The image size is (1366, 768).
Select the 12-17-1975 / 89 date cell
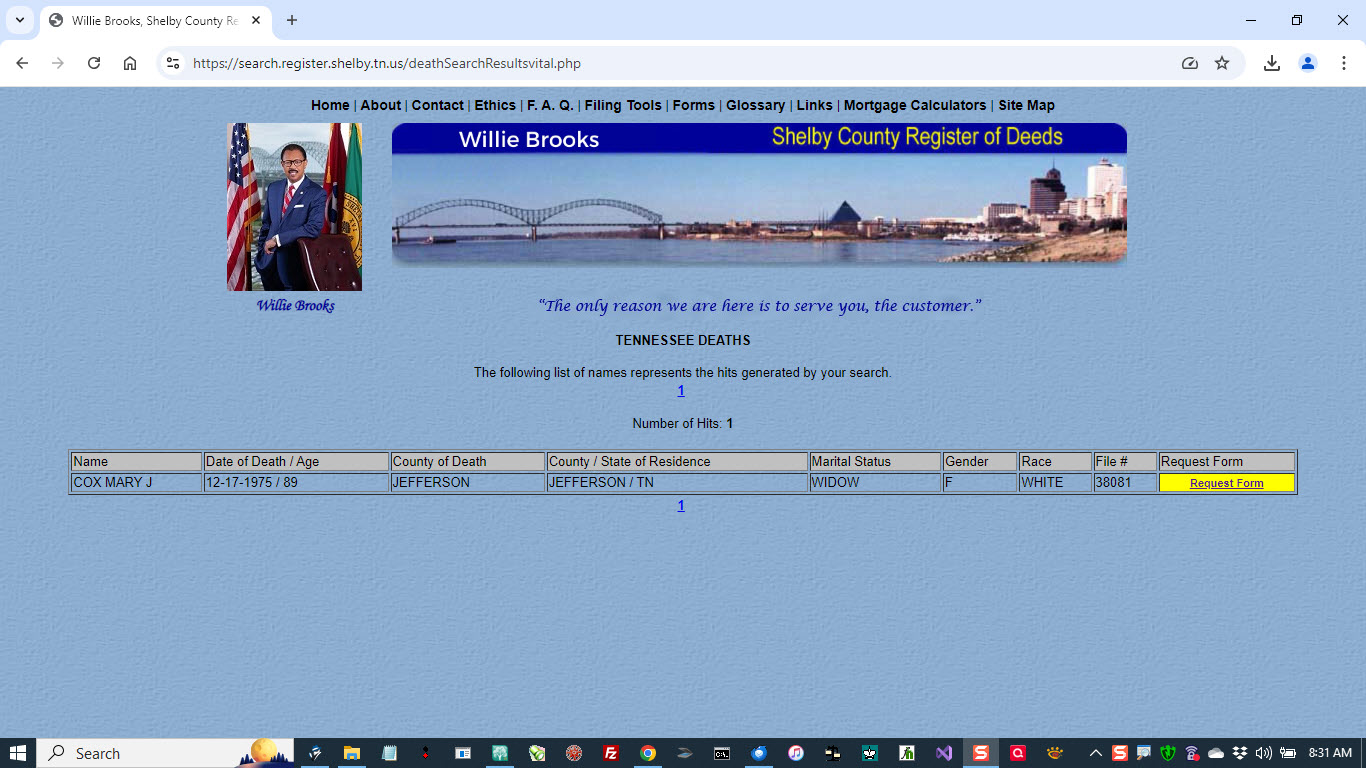pyautogui.click(x=296, y=483)
